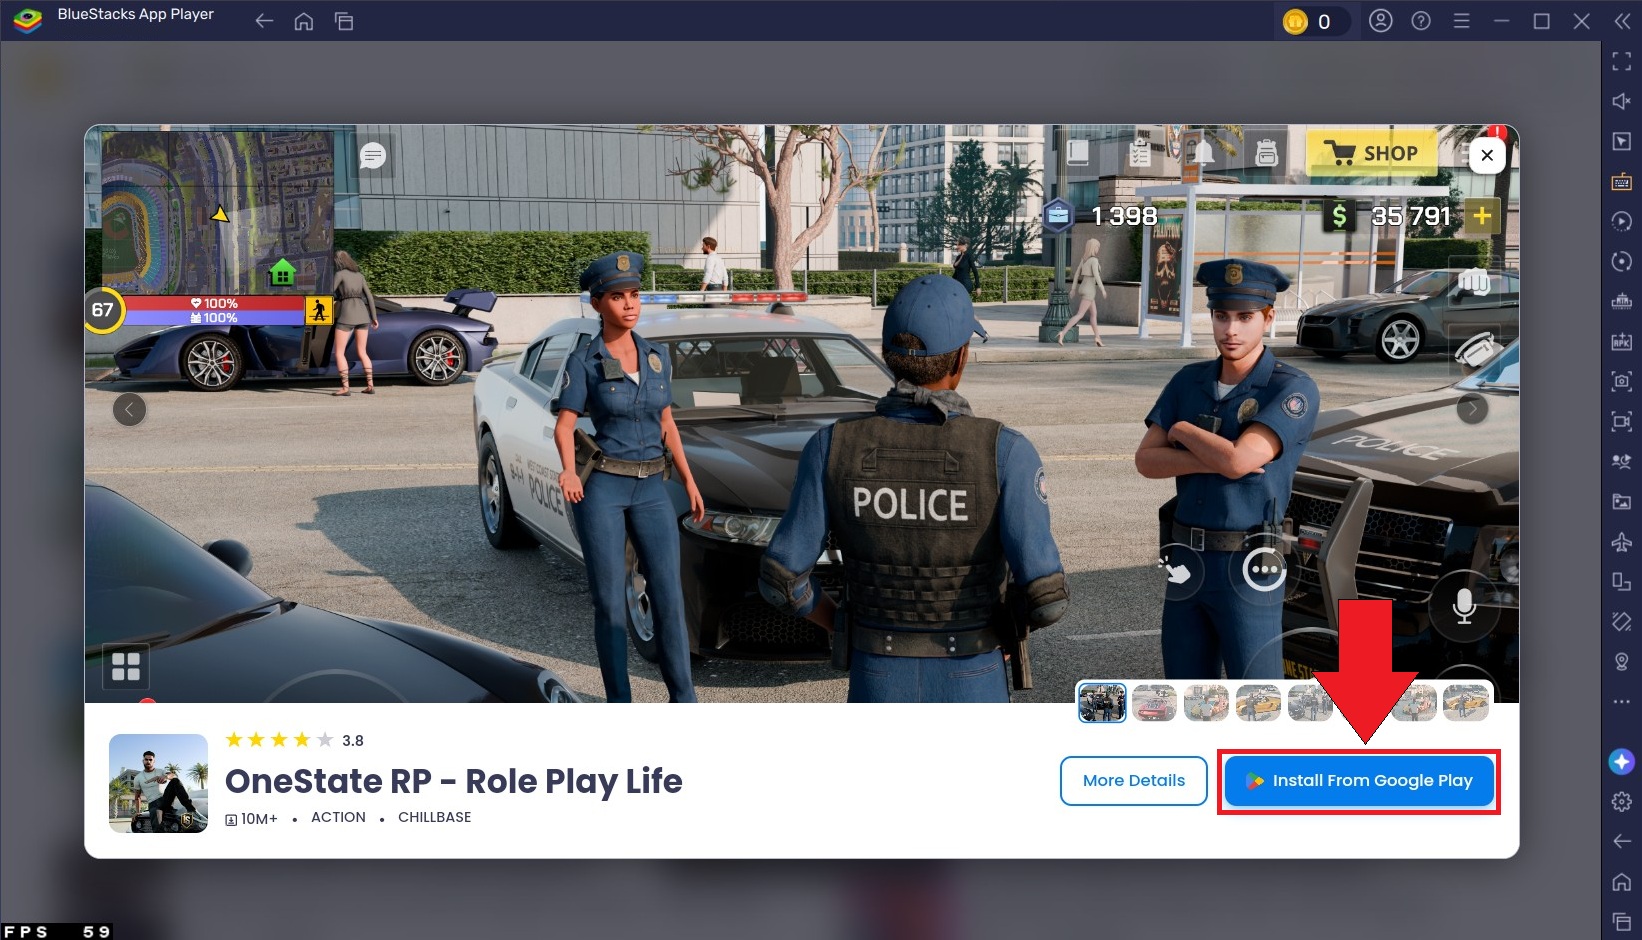The width and height of the screenshot is (1642, 940).
Task: Enter fullscreen mode from side toolbar
Action: (x=1622, y=61)
